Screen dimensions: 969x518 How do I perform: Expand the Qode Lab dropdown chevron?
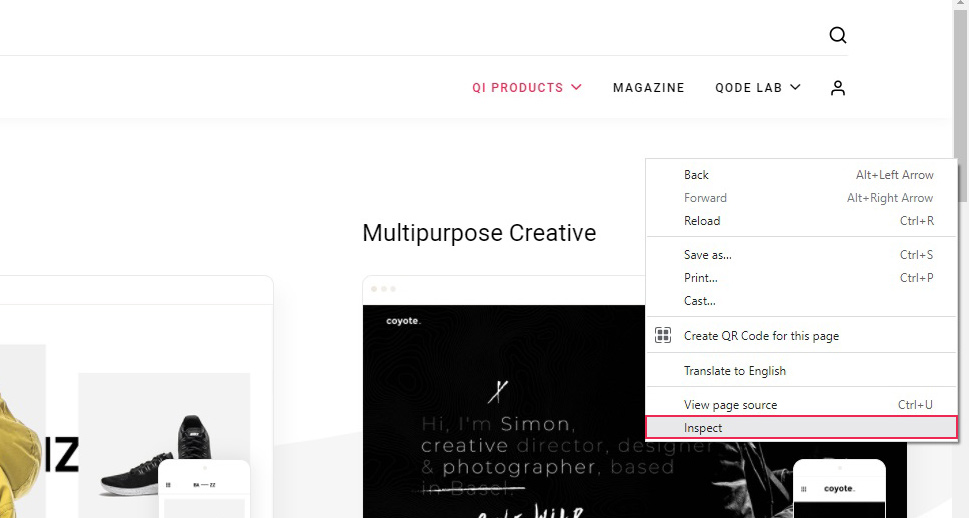795,87
